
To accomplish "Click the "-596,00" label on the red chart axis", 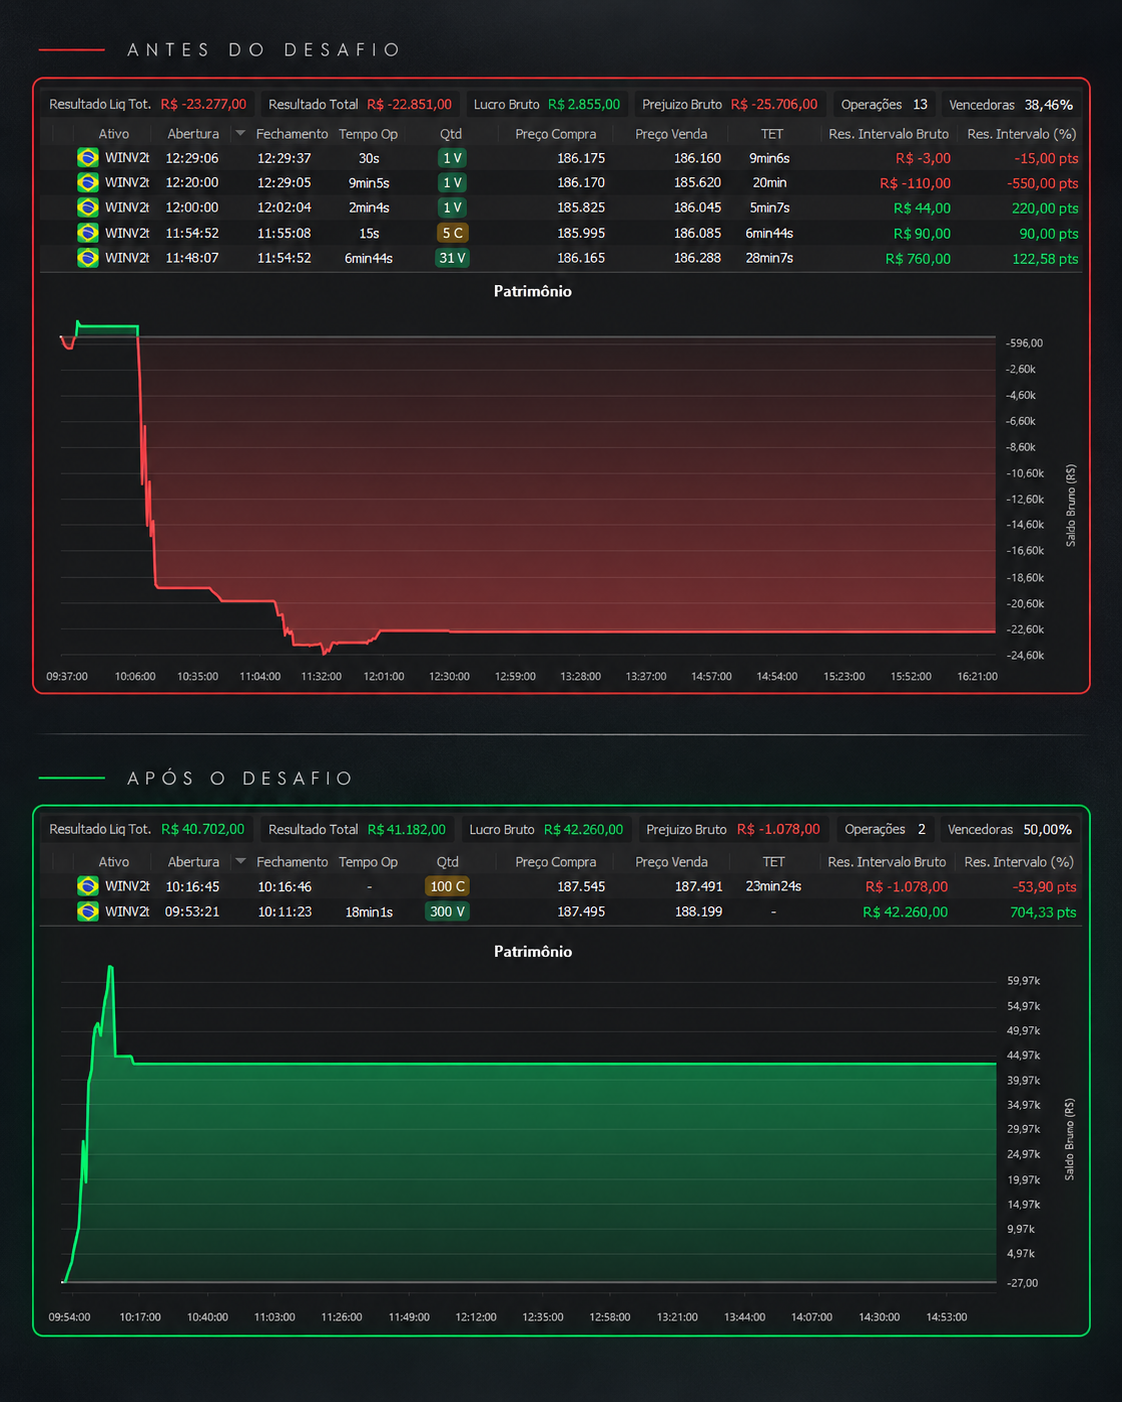I will click(x=1024, y=343).
